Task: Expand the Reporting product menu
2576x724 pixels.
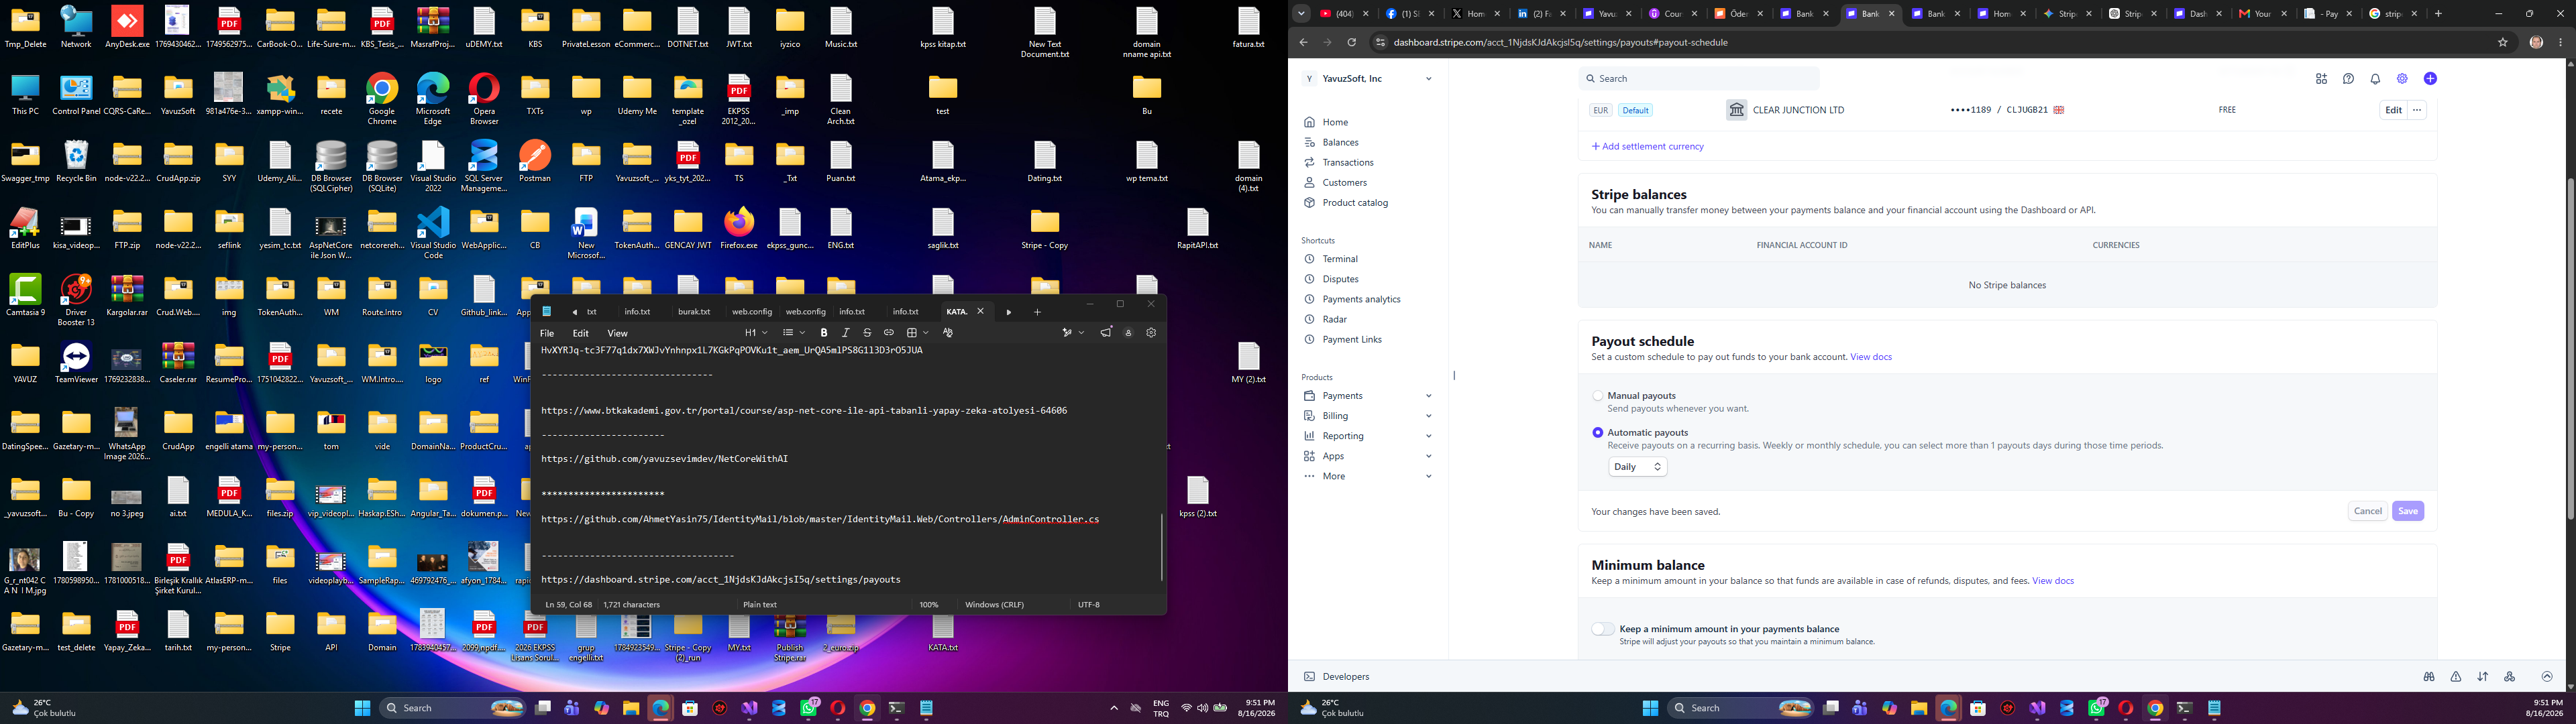Action: [x=1368, y=436]
